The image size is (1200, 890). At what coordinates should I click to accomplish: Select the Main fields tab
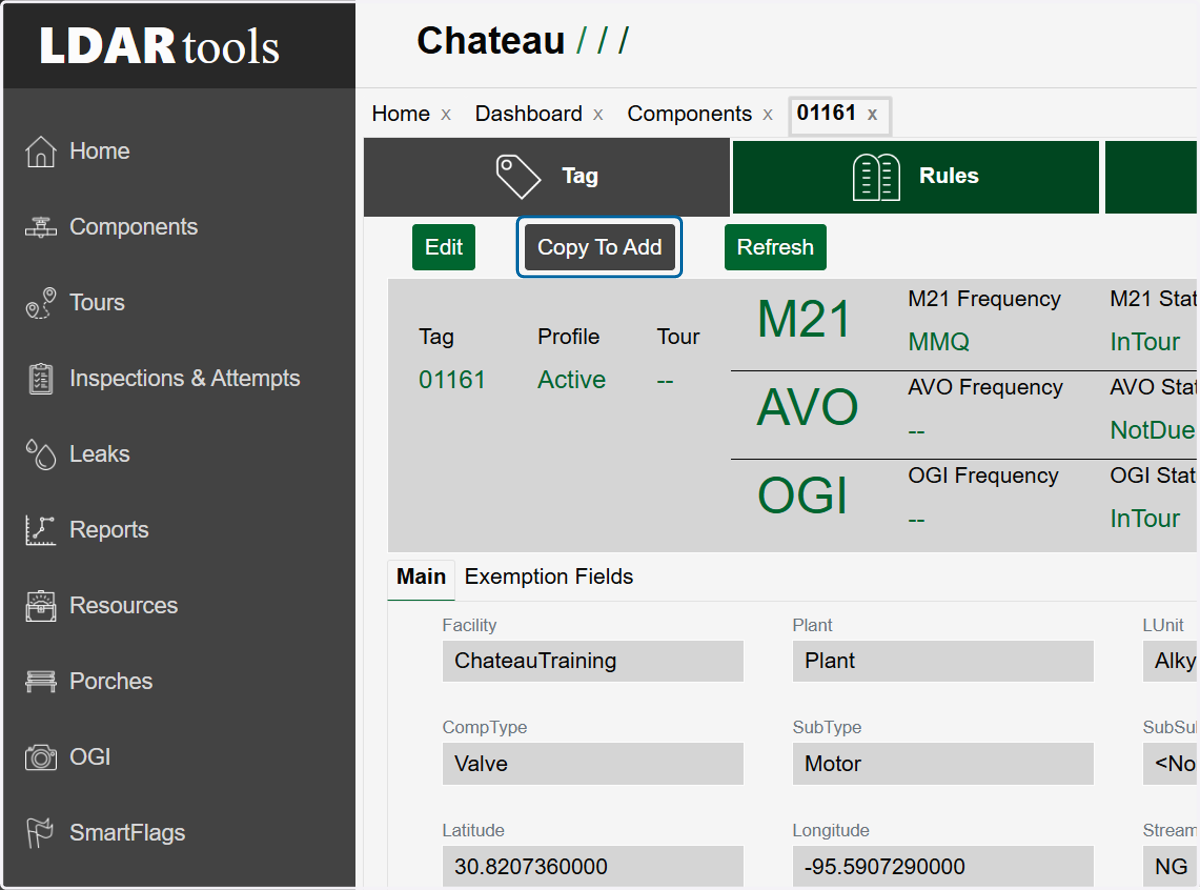pos(421,577)
